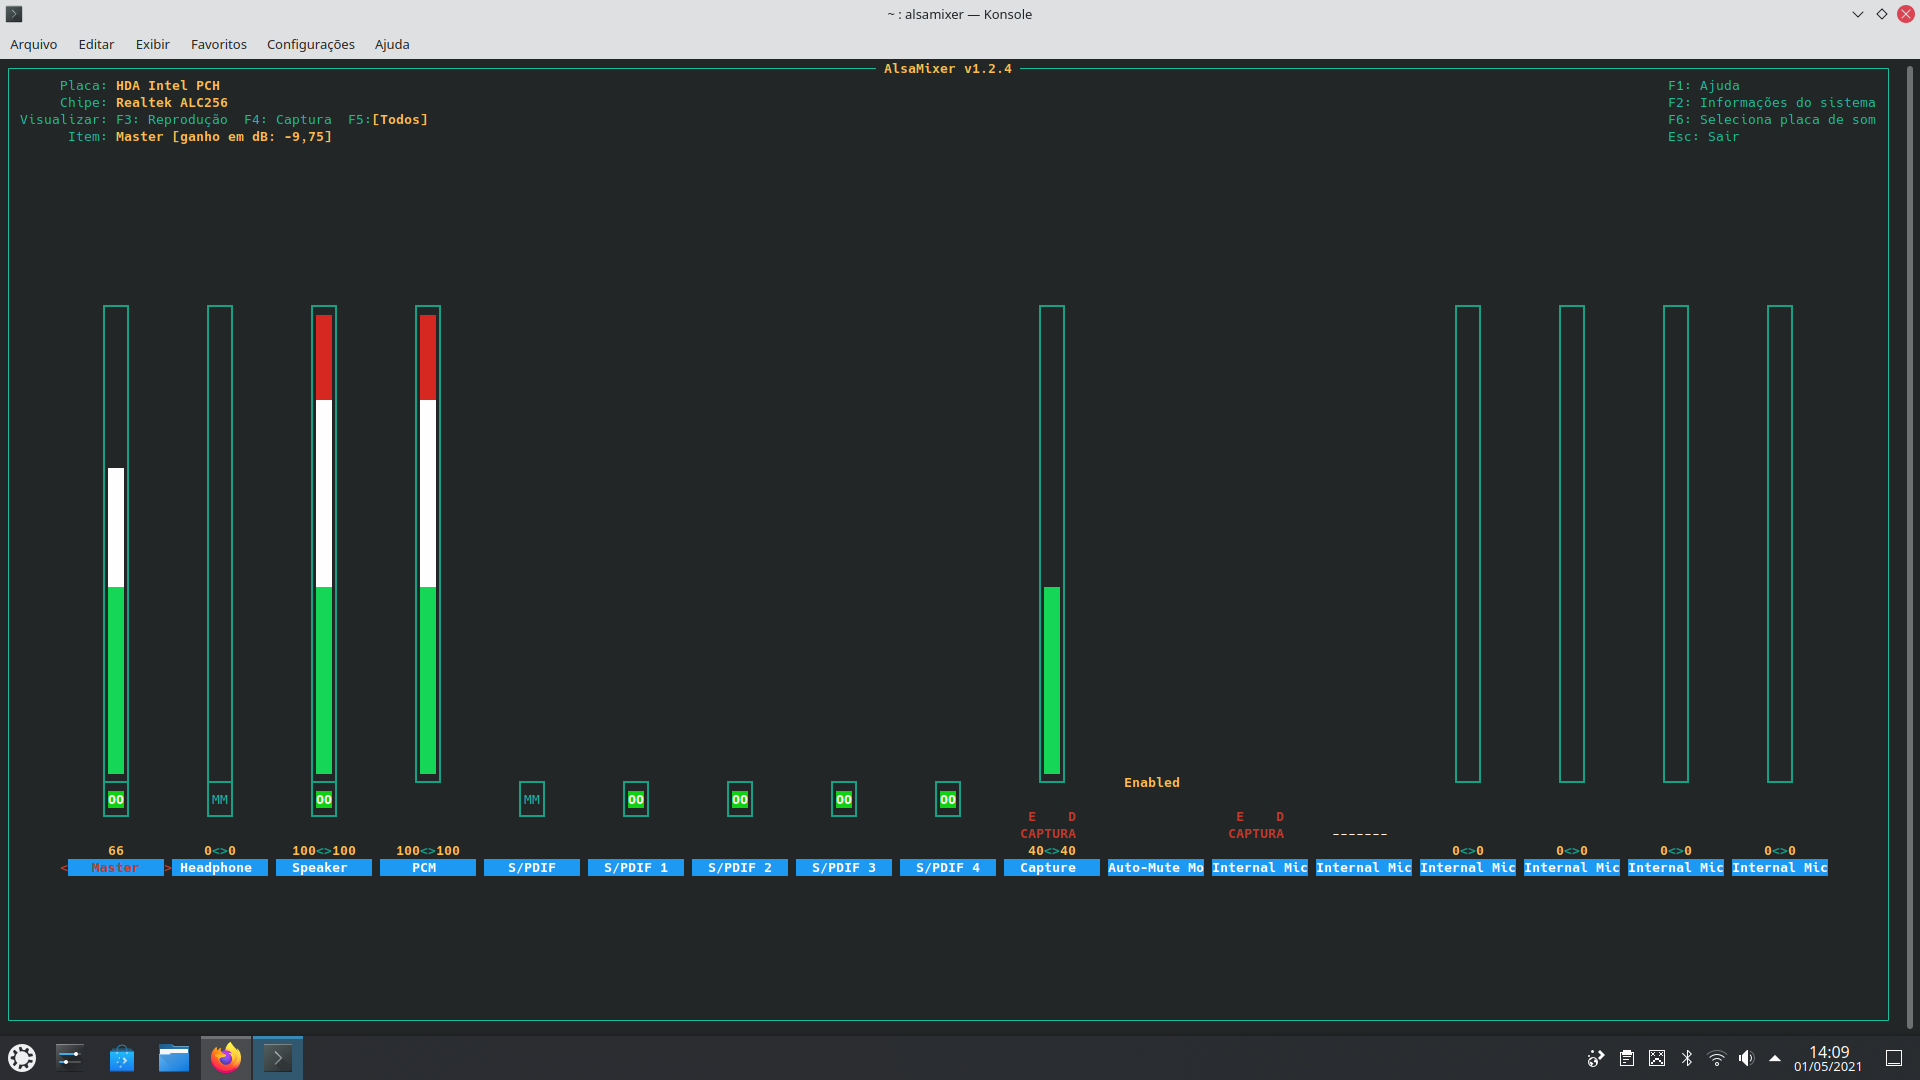This screenshot has height=1080, width=1920.
Task: Expand hidden system tray icons arrow
Action: click(1775, 1058)
